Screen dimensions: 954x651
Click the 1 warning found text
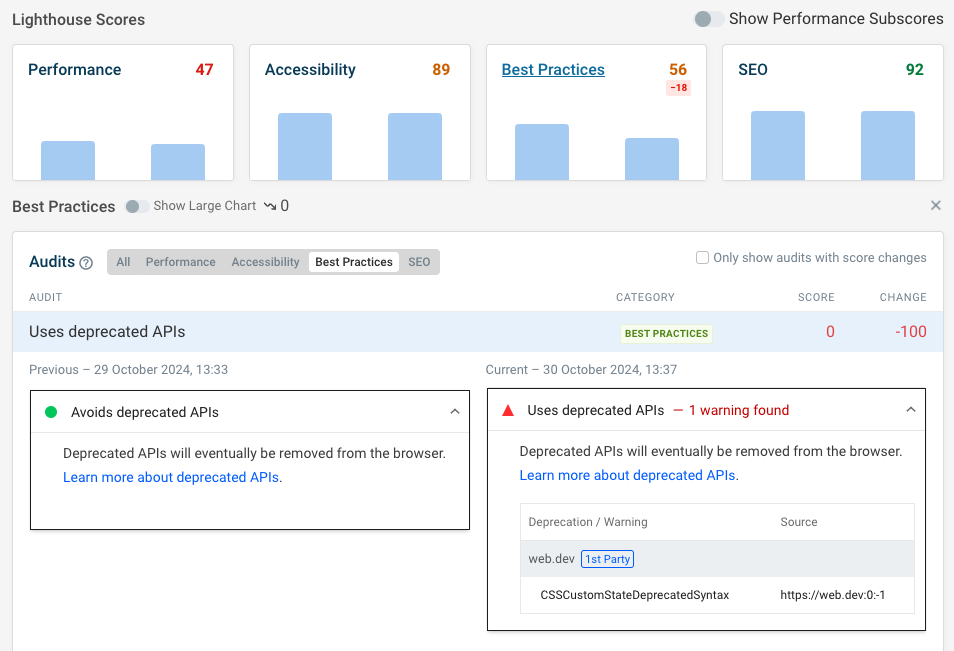point(739,411)
